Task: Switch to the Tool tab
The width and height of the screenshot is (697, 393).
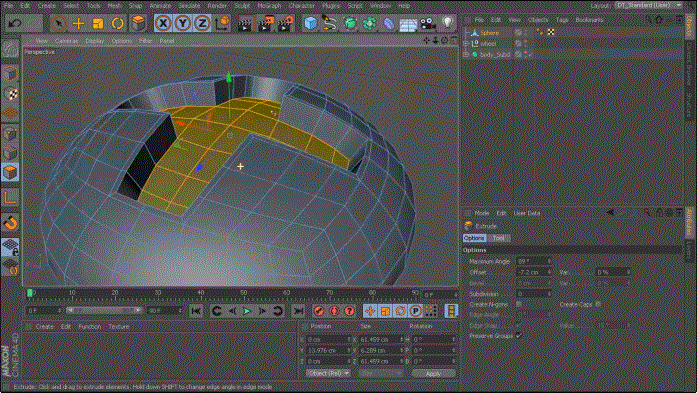Action: 498,238
